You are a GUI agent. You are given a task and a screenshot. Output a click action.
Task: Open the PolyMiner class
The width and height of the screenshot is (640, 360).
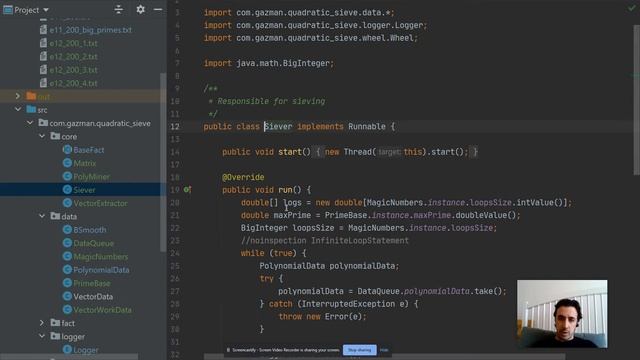91,177
